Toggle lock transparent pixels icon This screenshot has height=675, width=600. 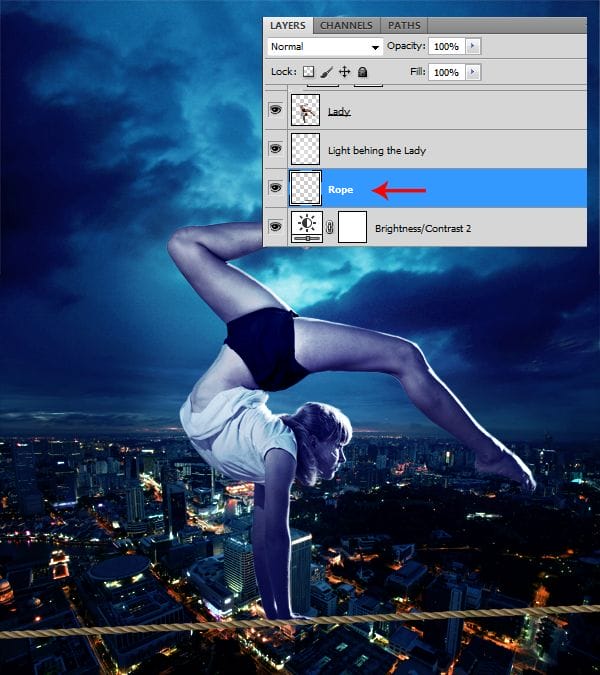click(x=309, y=72)
